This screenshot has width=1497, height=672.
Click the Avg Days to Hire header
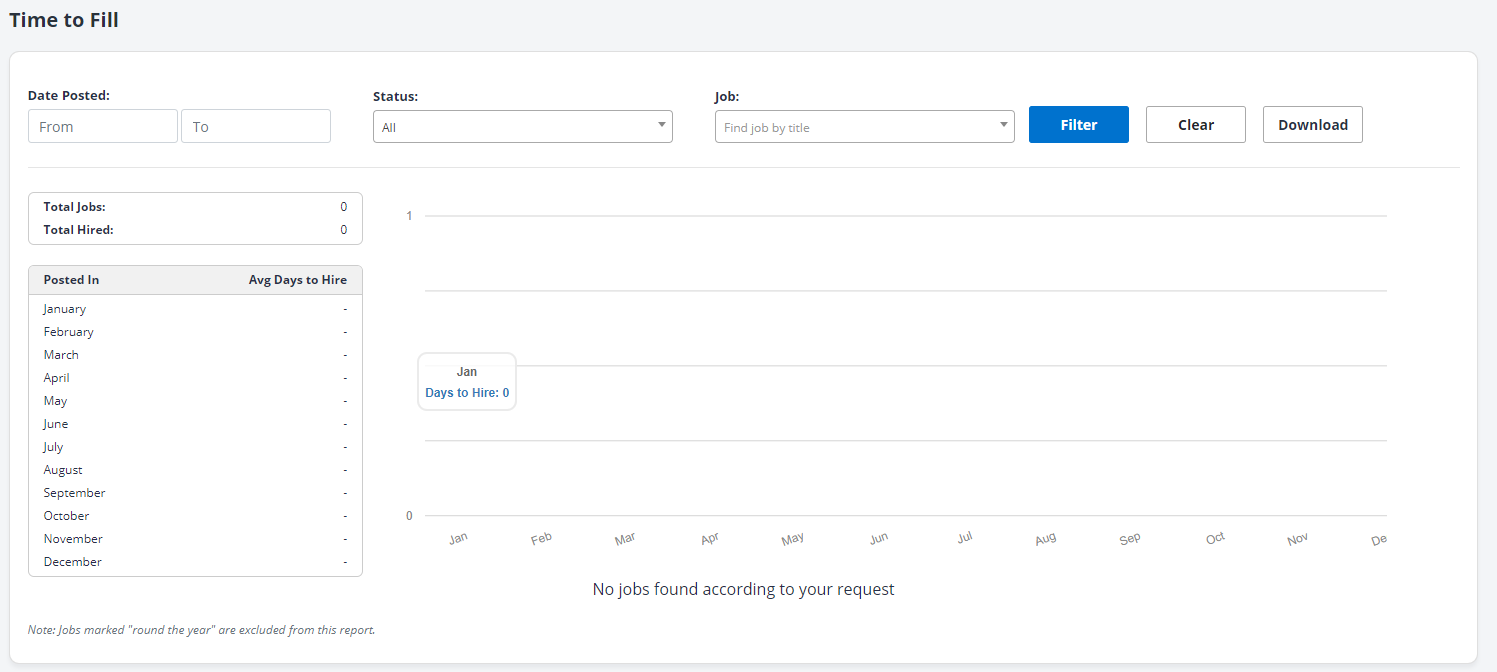[297, 280]
